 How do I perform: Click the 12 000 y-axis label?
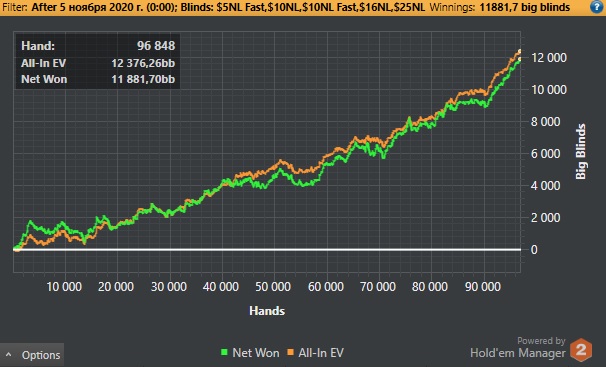pyautogui.click(x=549, y=58)
